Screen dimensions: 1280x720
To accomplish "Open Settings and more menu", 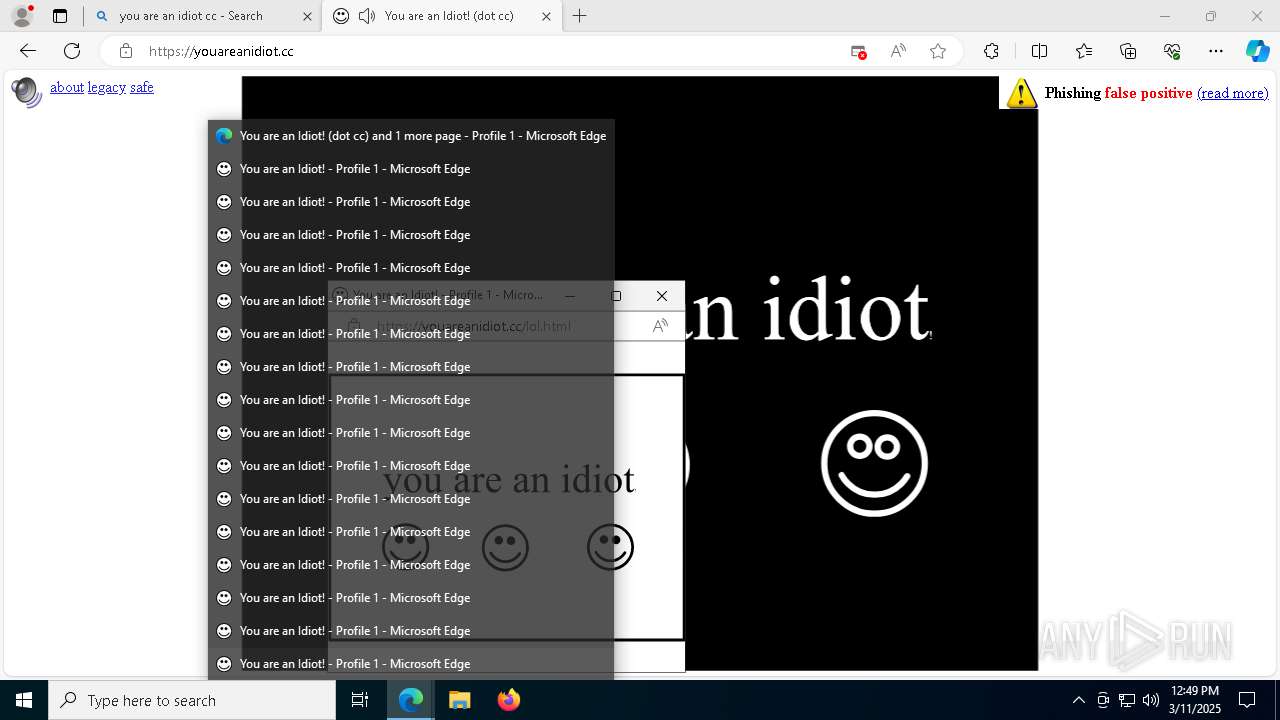I will click(x=1216, y=51).
